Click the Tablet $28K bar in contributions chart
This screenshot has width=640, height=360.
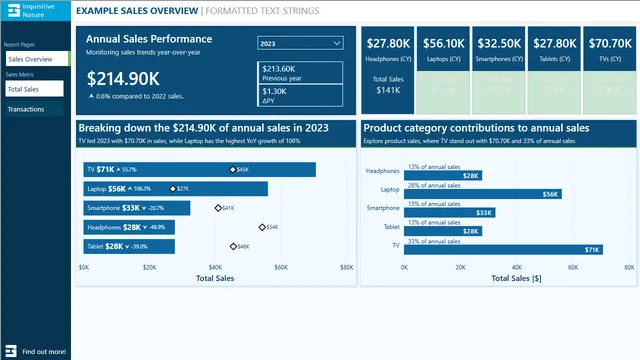point(443,231)
